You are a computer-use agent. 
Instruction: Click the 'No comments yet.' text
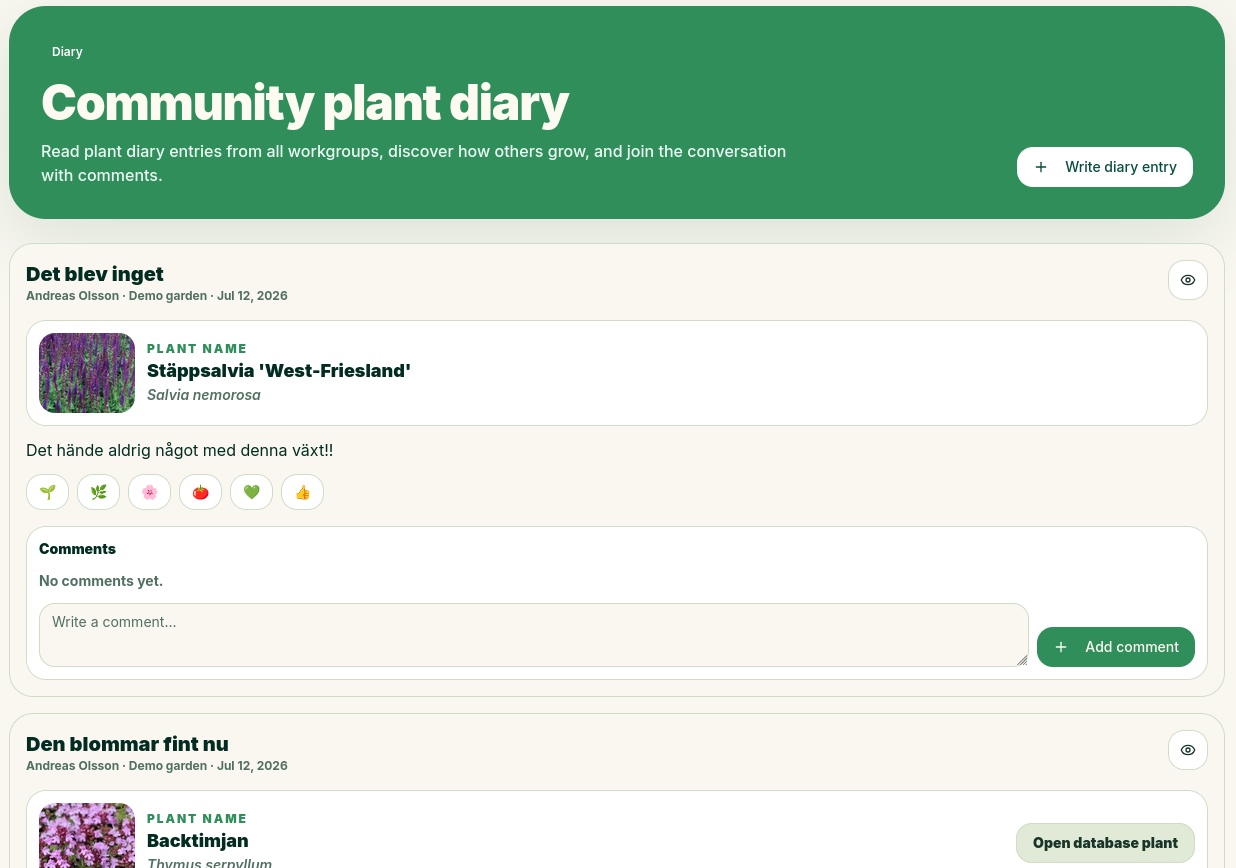101,581
